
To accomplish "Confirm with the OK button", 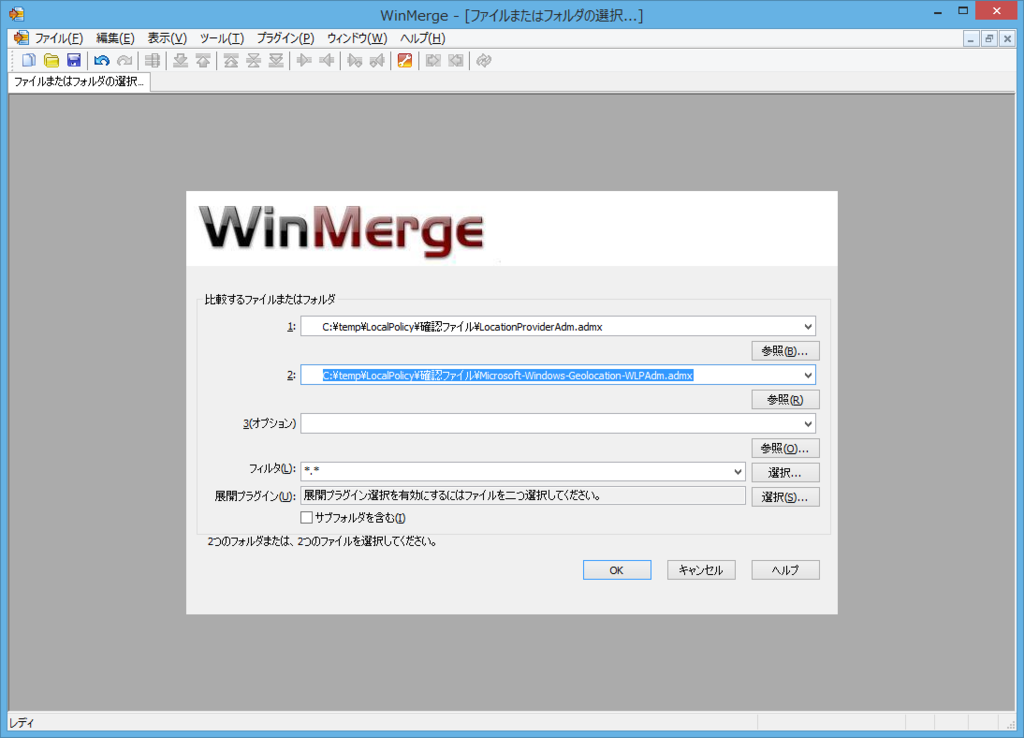I will click(x=616, y=570).
